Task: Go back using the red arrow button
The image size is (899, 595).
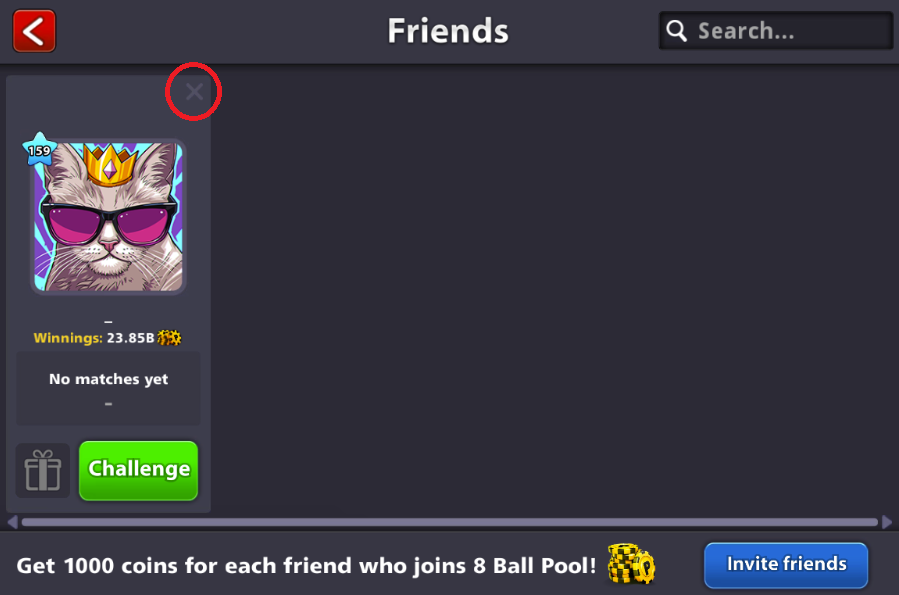Action: (x=34, y=31)
